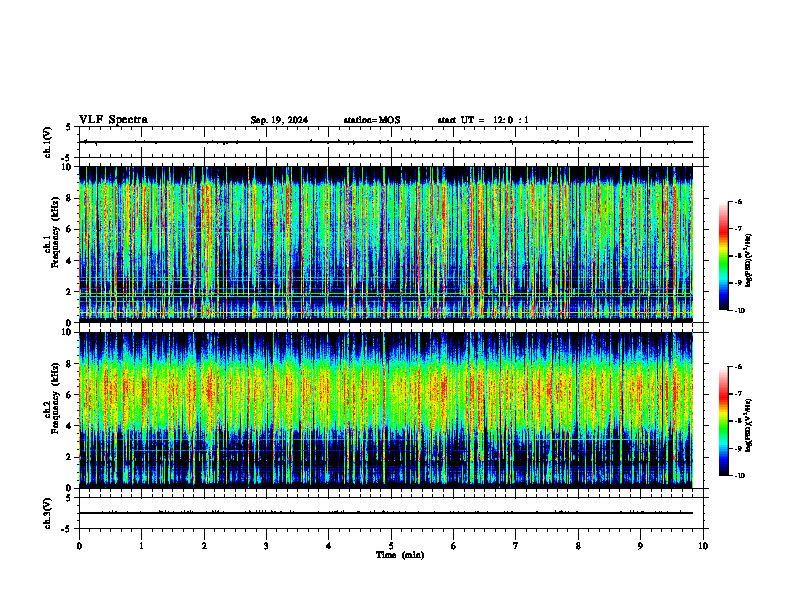Click the color scale bar beside ch.2 spectrogram
792x612 pixels.
point(723,421)
